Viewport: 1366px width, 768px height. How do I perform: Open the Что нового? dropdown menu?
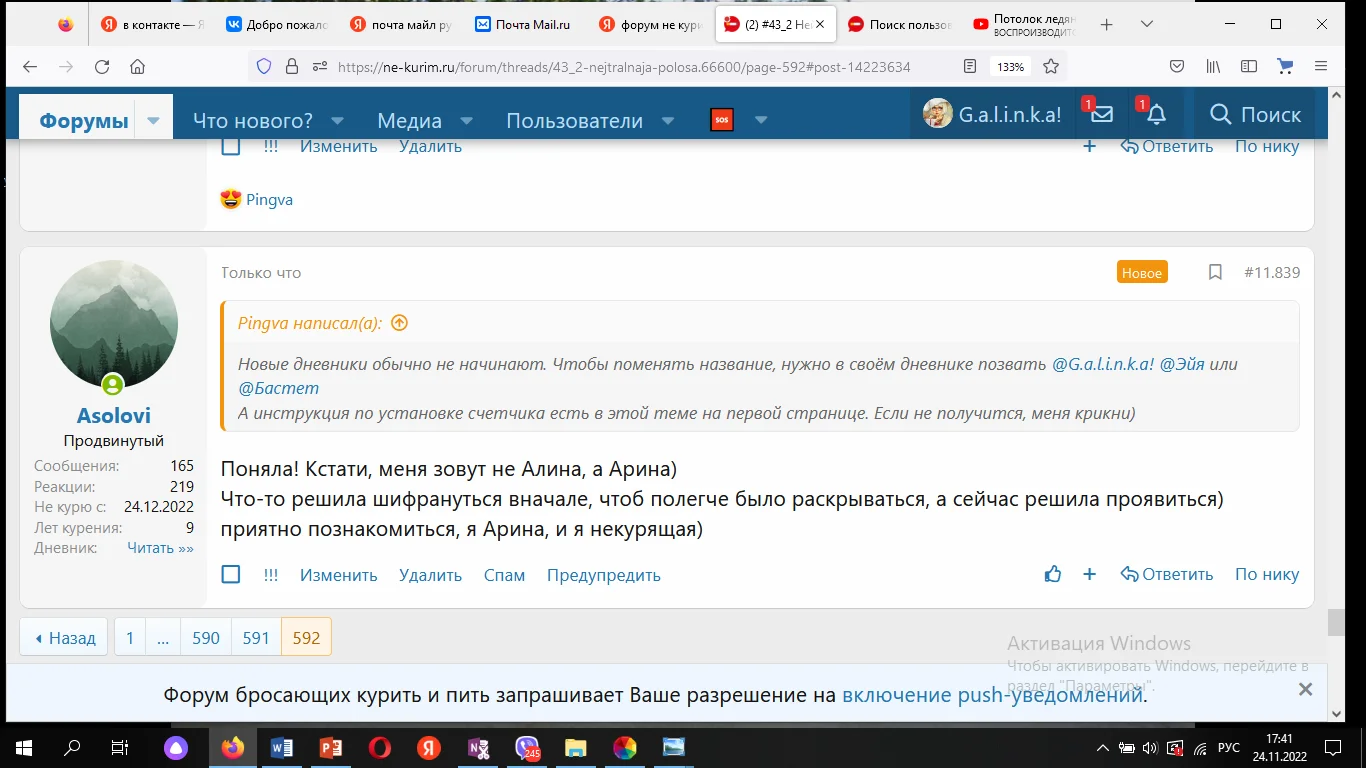click(x=255, y=119)
